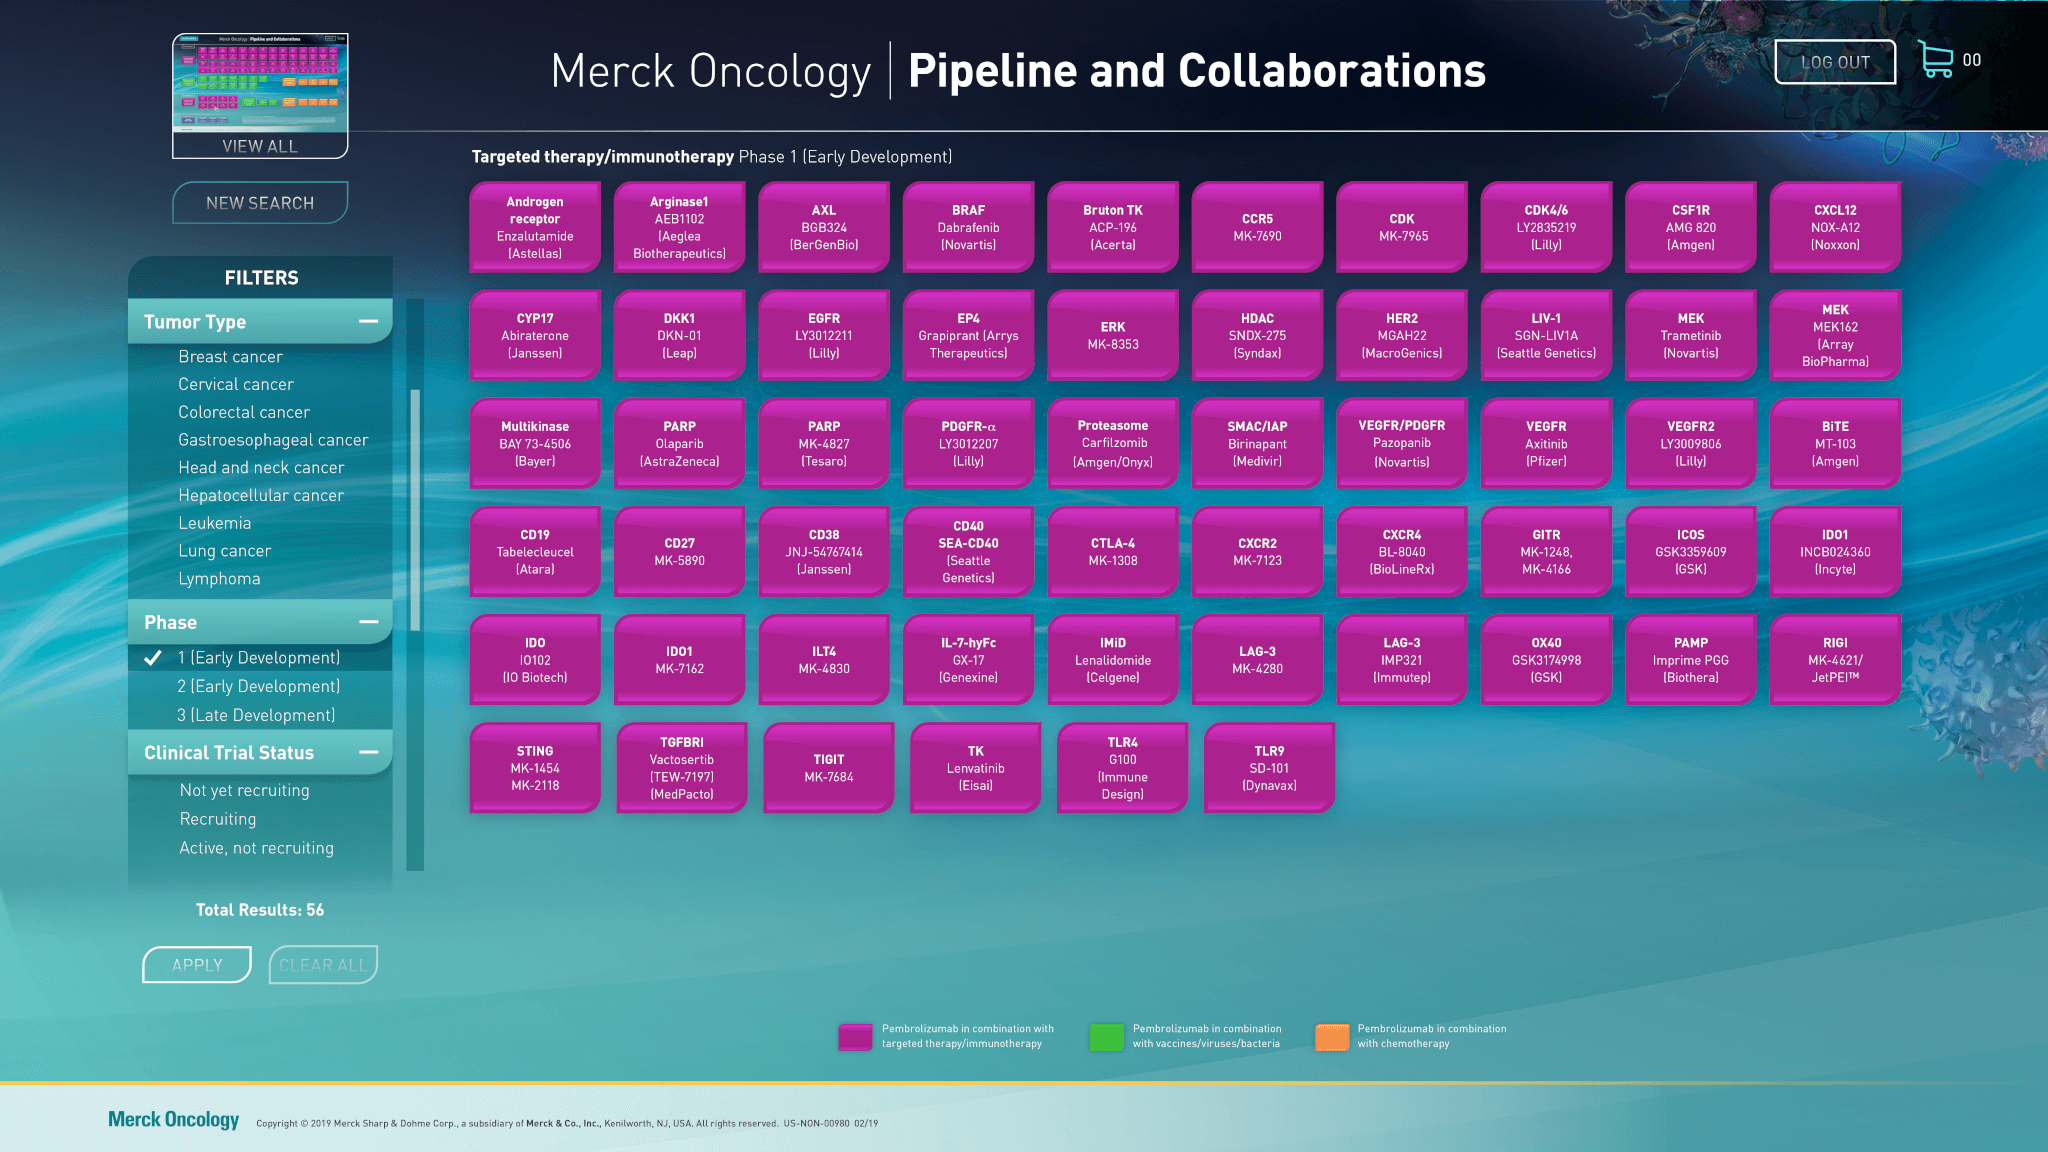Open the ERK MK-8353 card

[1113, 335]
